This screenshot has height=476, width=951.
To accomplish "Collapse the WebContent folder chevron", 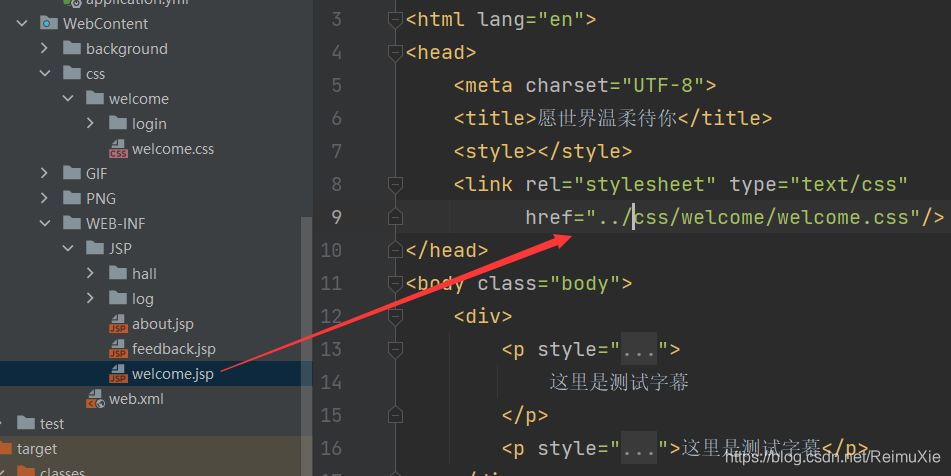I will [22, 24].
